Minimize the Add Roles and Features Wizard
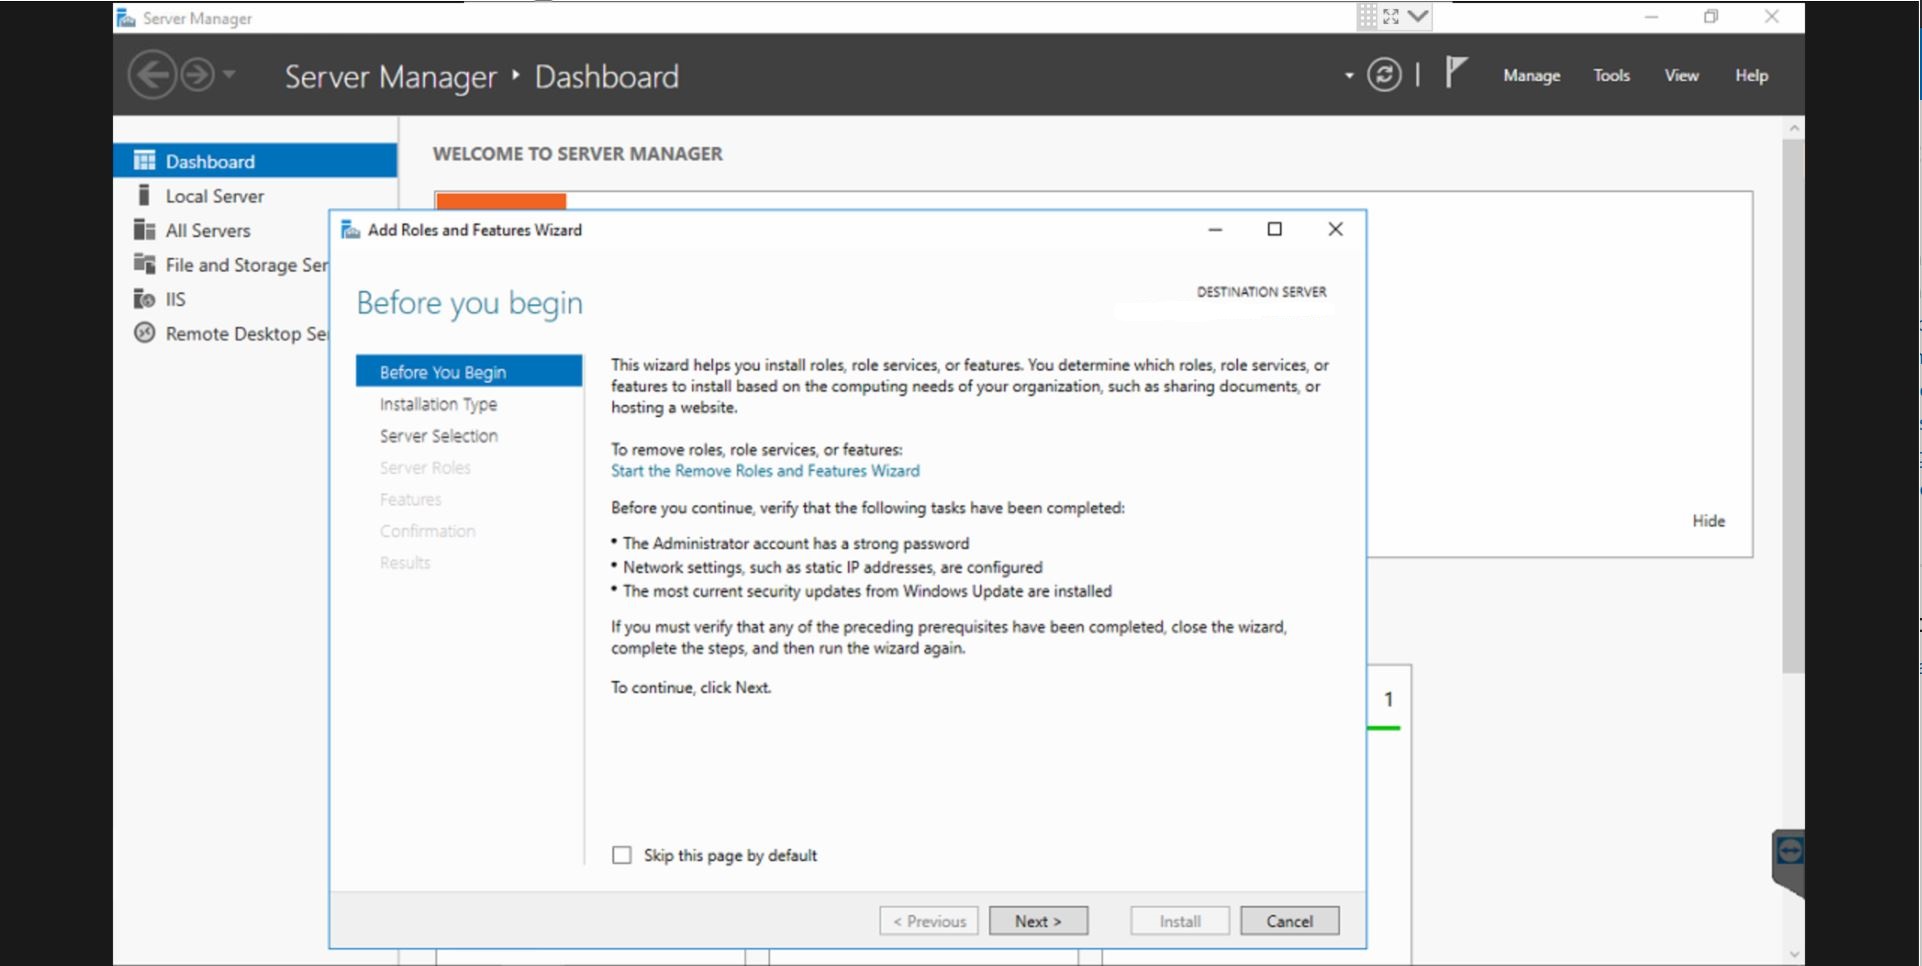Viewport: 1922px width, 966px height. (1215, 230)
